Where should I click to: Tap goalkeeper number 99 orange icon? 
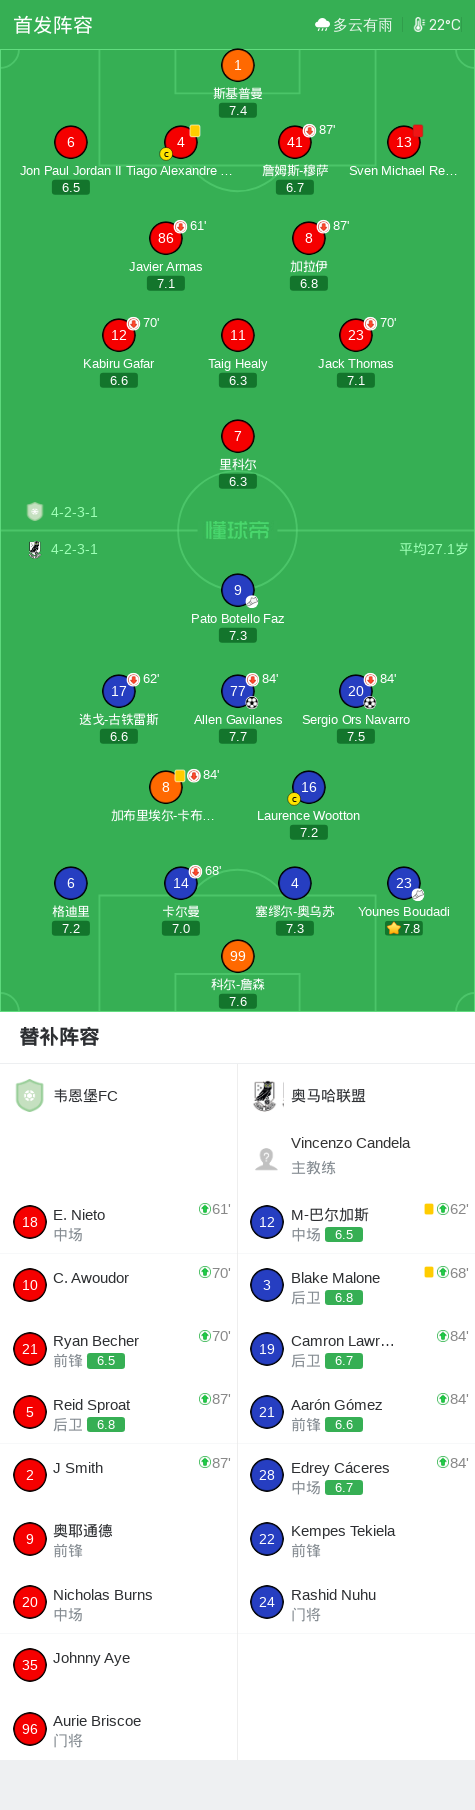pyautogui.click(x=237, y=956)
